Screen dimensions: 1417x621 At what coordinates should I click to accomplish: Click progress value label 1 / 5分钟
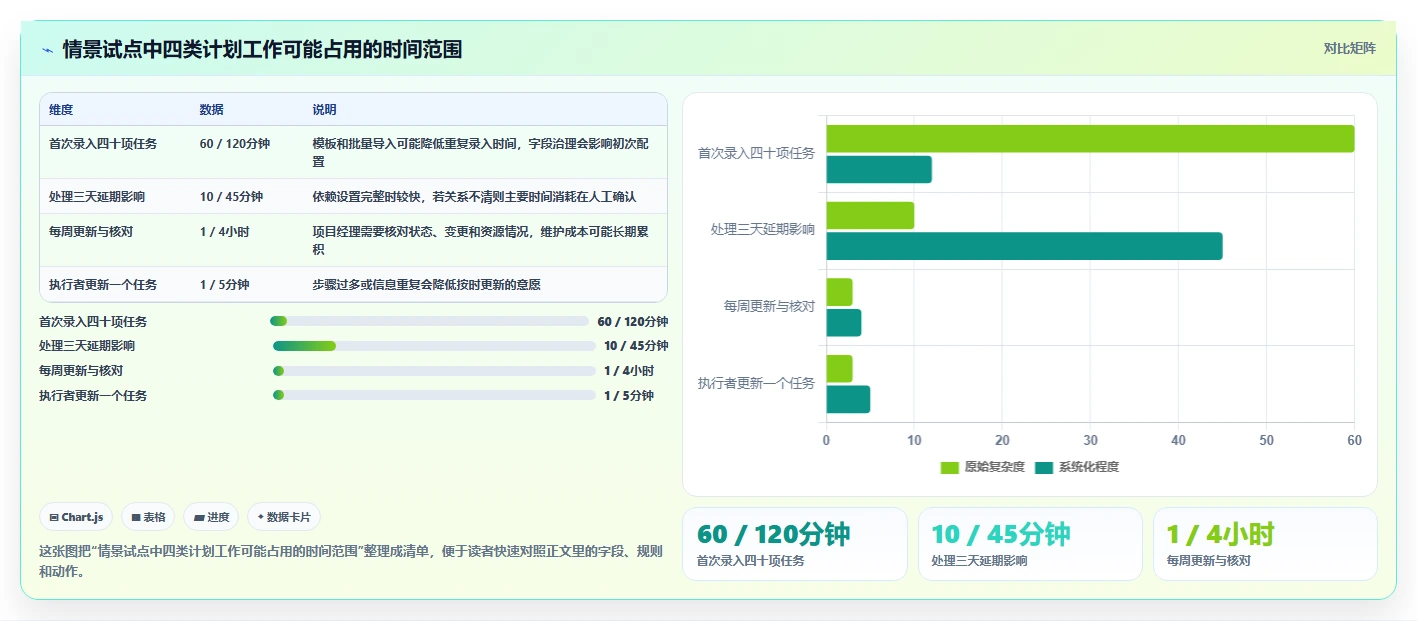pos(629,396)
